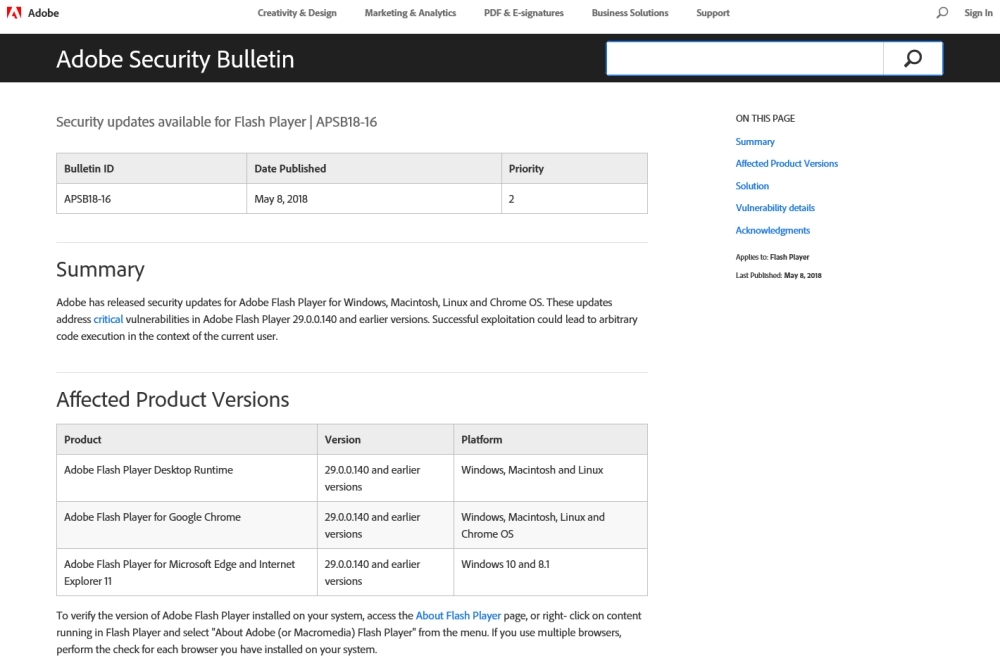Open the top navigation search magnifier

[942, 13]
